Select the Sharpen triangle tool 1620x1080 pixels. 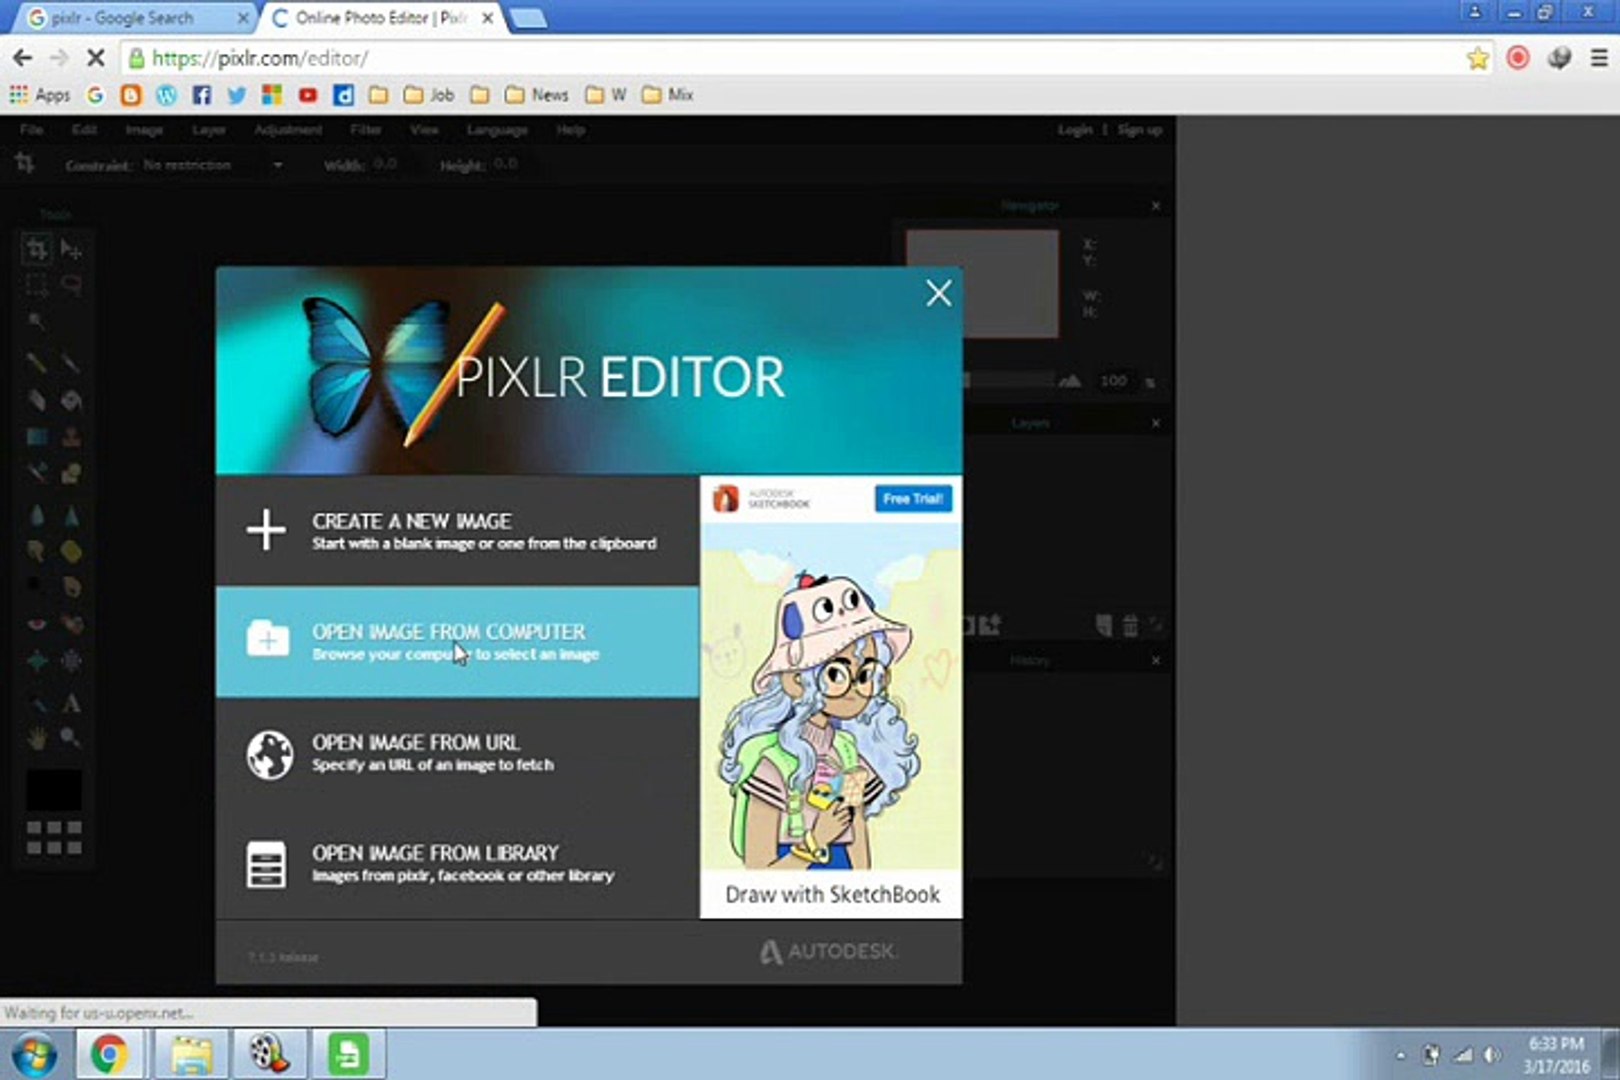71,516
